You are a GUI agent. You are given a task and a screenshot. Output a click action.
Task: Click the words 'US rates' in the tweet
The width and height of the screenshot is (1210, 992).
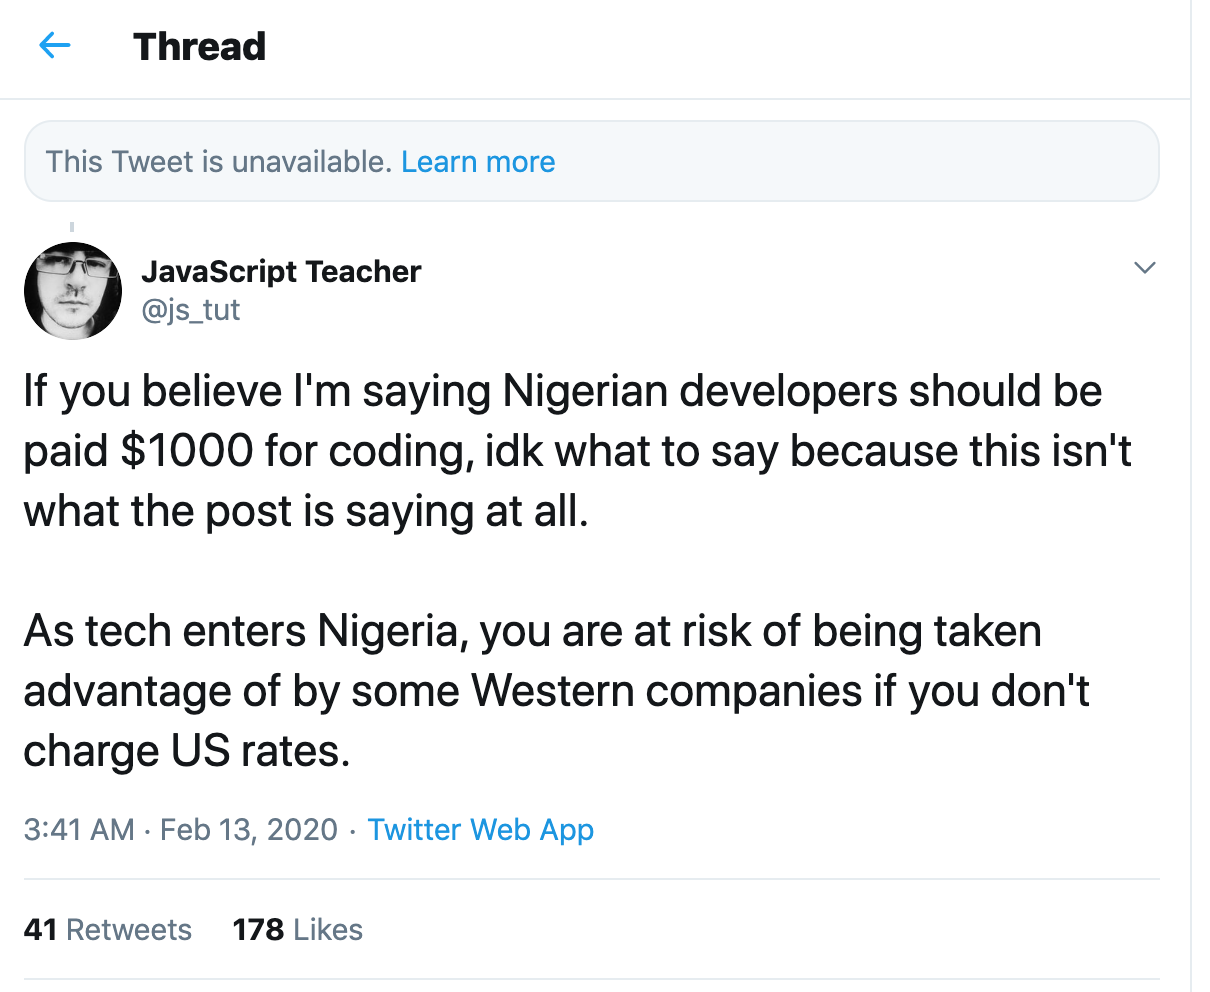260,751
